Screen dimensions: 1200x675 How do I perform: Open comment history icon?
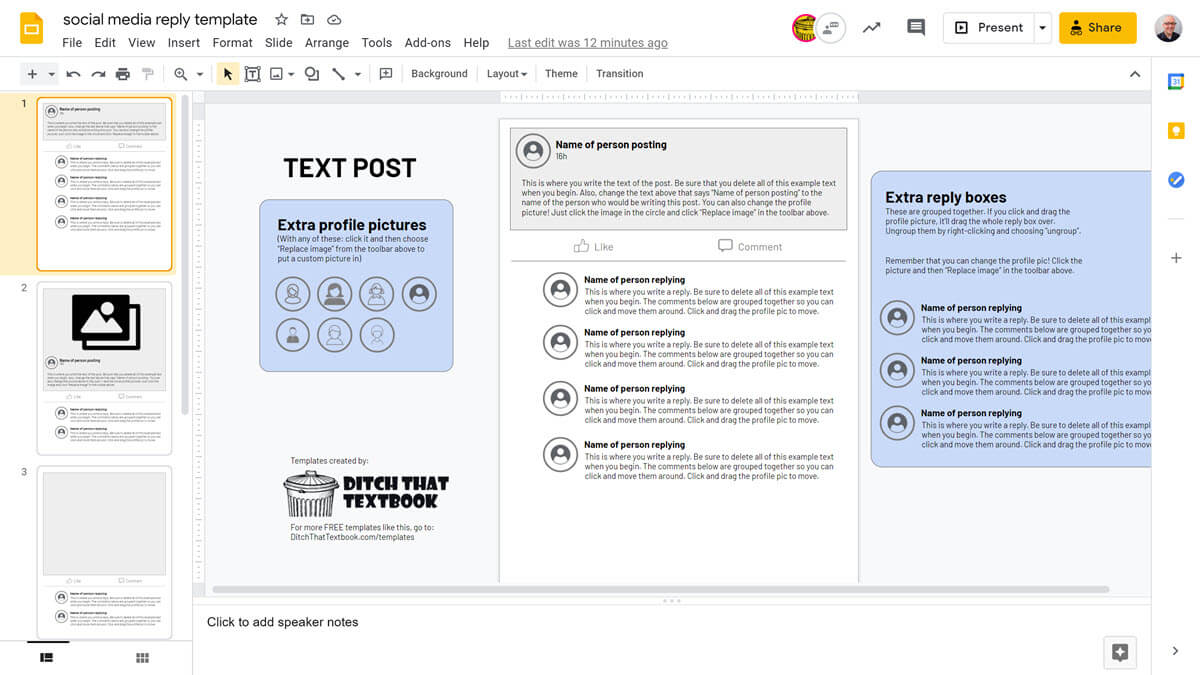pos(915,28)
